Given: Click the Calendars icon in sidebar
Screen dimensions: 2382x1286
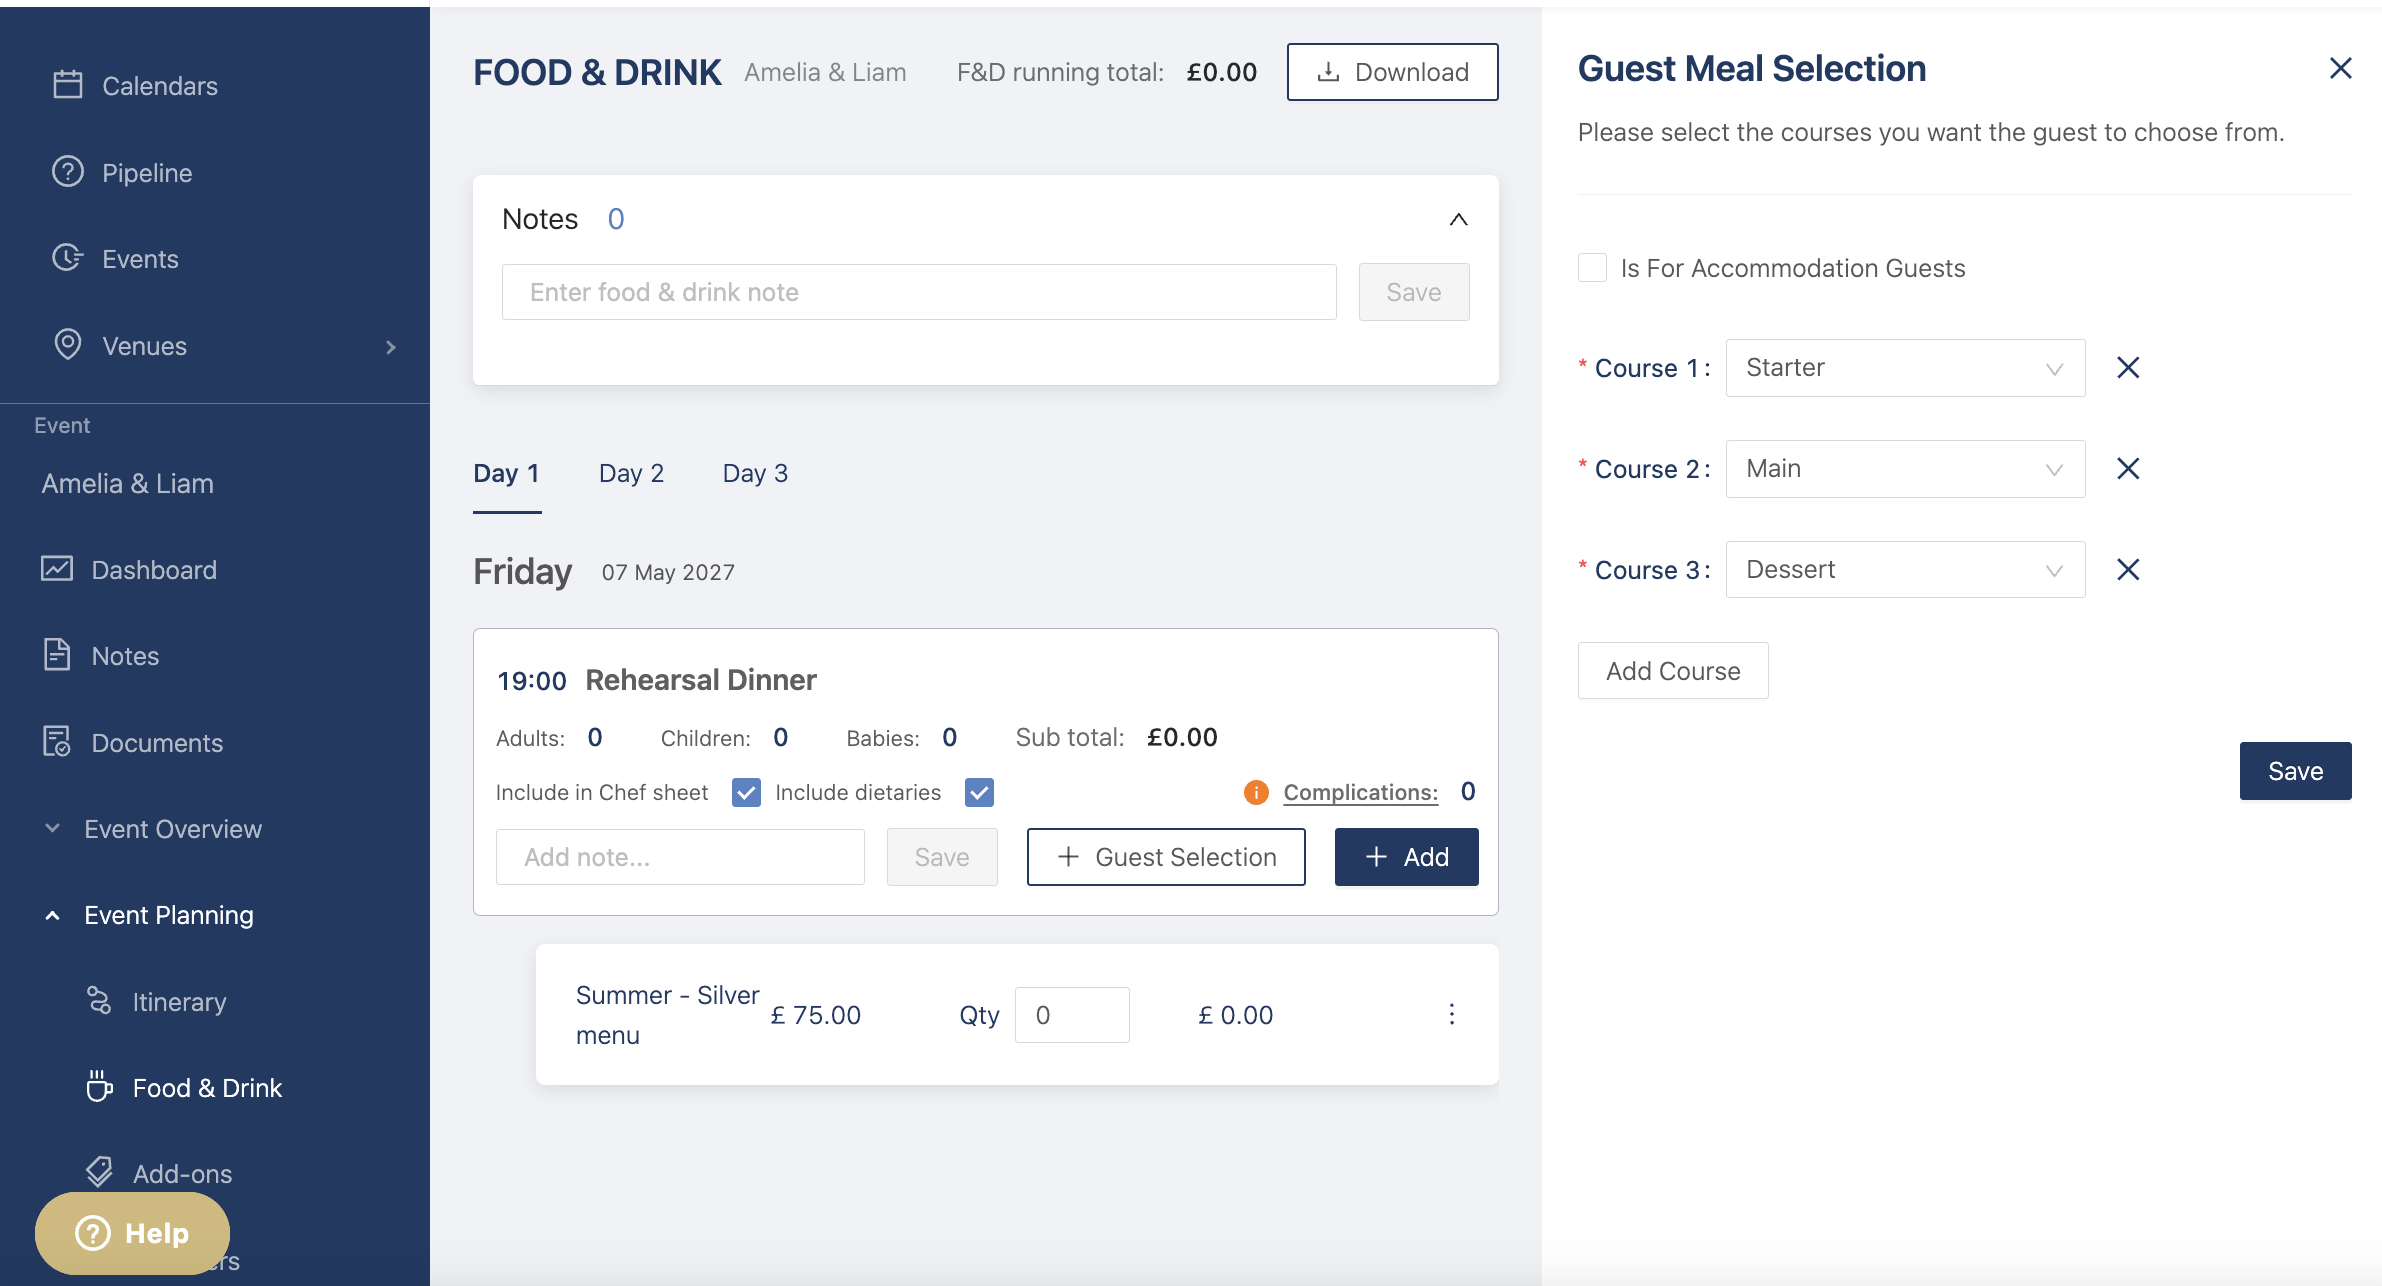Looking at the screenshot, I should pos(67,85).
